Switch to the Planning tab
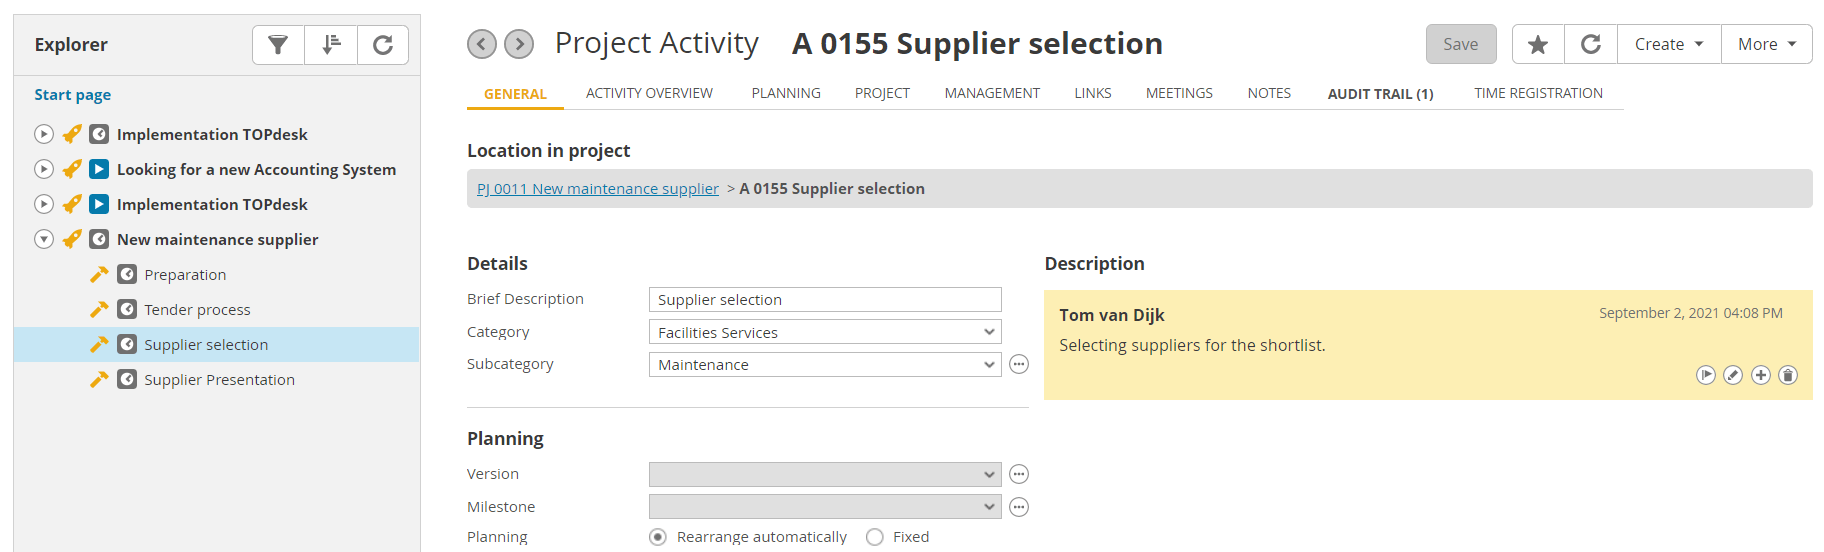The image size is (1824, 552). point(786,93)
